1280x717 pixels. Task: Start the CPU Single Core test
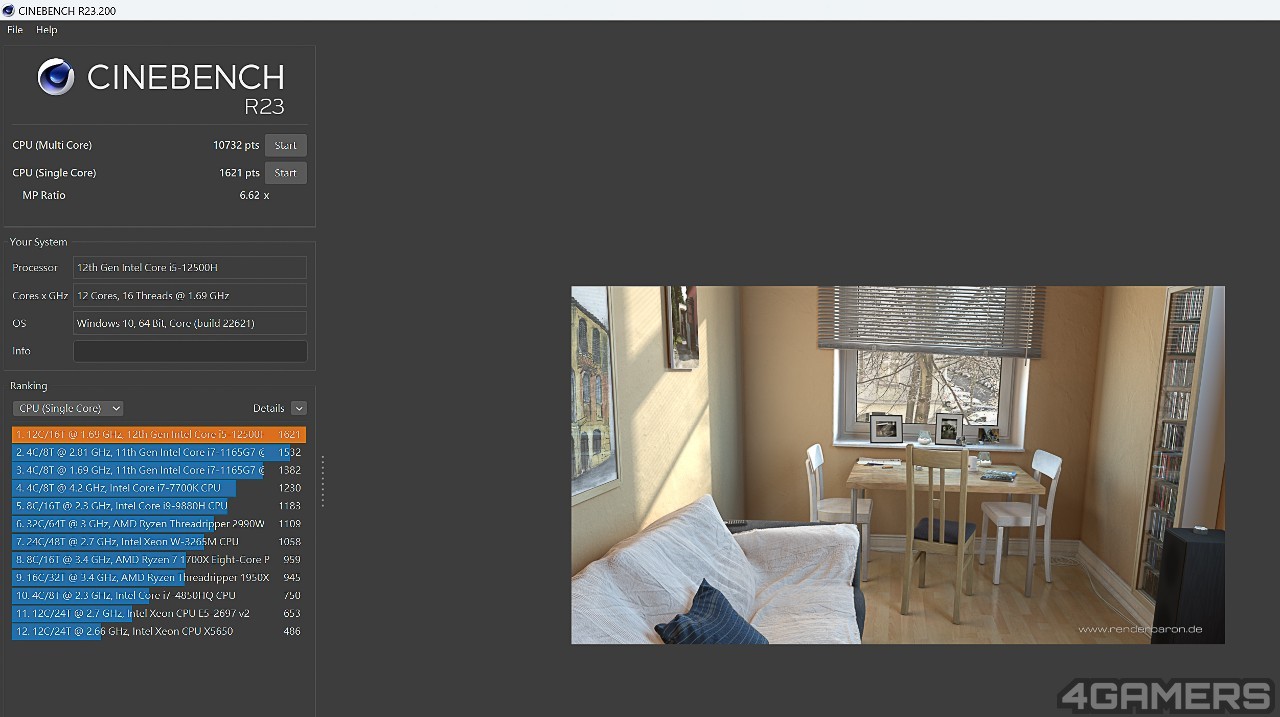click(x=286, y=173)
